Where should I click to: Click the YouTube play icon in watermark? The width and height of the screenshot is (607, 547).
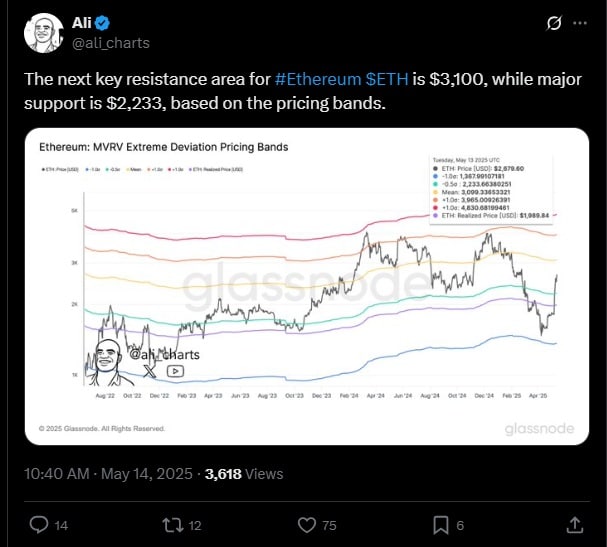(x=175, y=371)
